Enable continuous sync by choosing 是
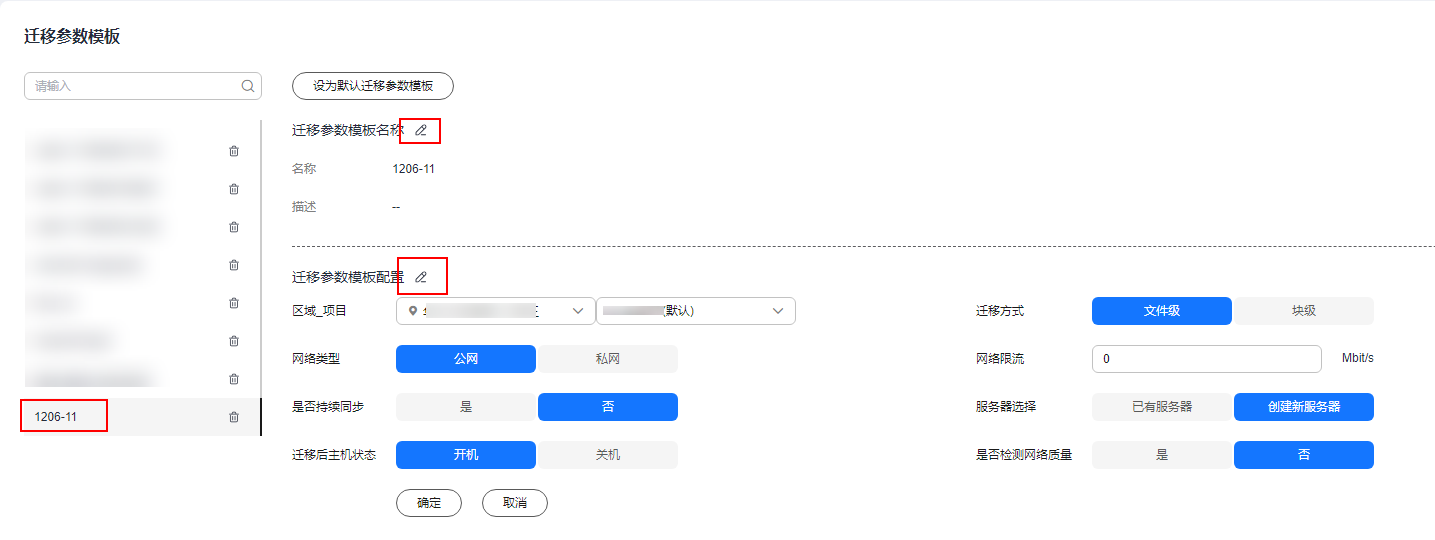 coord(466,407)
